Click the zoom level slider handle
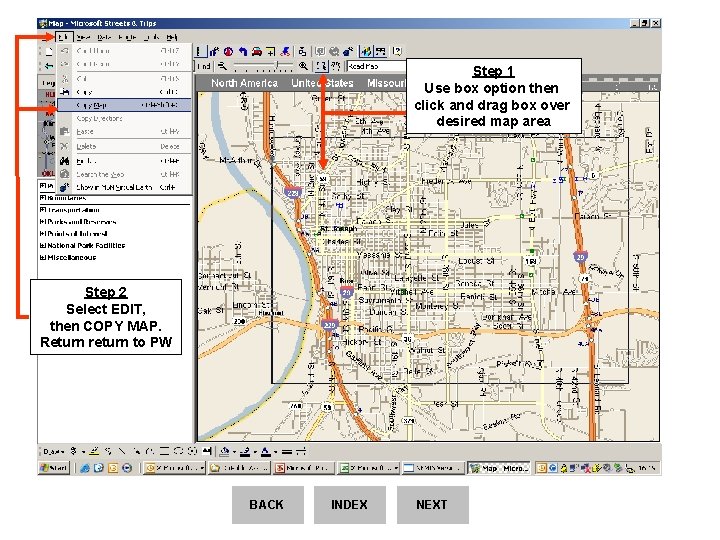Image resolution: width=720 pixels, height=540 pixels. click(x=277, y=66)
